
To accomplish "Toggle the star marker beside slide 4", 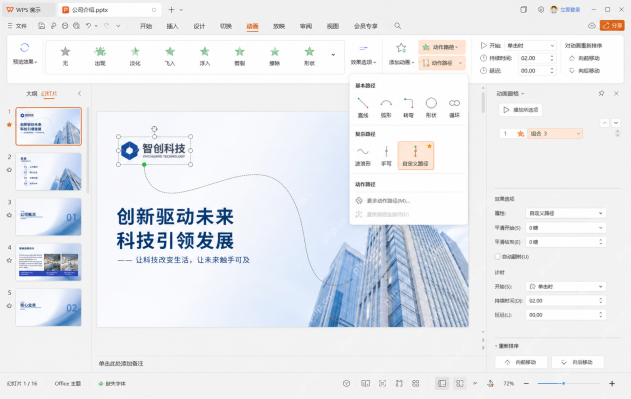I will pyautogui.click(x=9, y=260).
